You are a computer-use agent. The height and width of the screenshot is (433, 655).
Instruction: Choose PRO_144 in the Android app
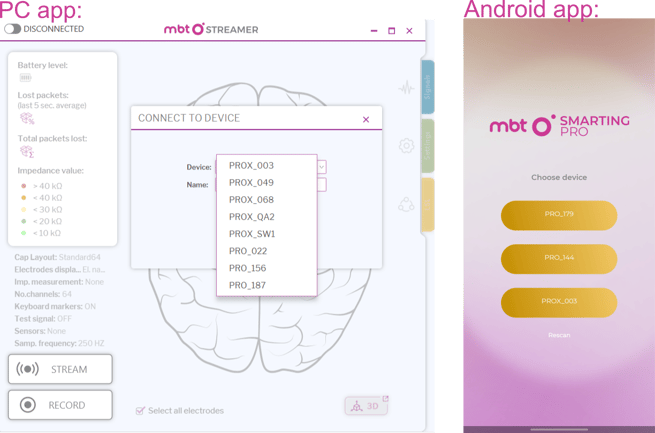point(559,259)
